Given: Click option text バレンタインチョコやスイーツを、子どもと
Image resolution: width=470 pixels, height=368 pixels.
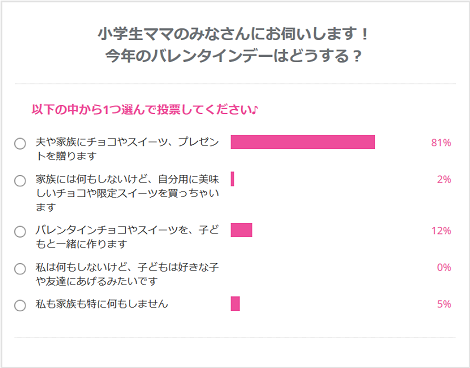Looking at the screenshot, I should [127, 237].
